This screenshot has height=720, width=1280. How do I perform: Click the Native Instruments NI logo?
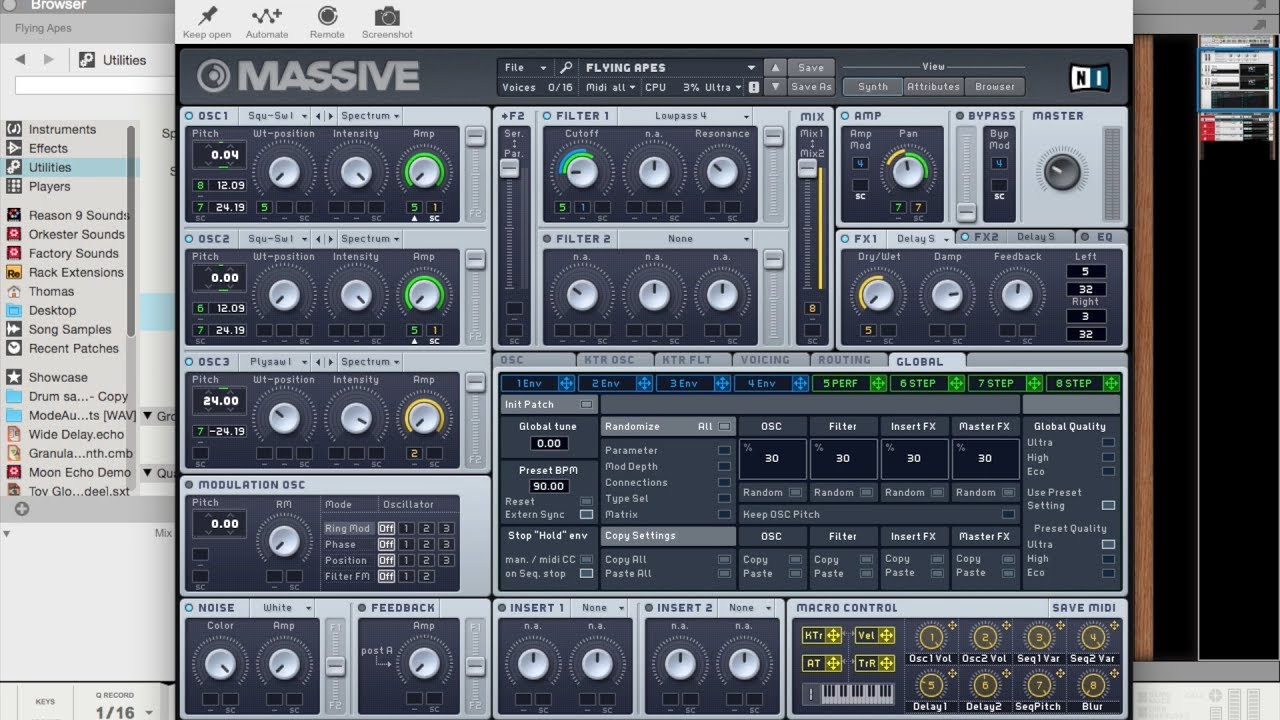(1088, 77)
